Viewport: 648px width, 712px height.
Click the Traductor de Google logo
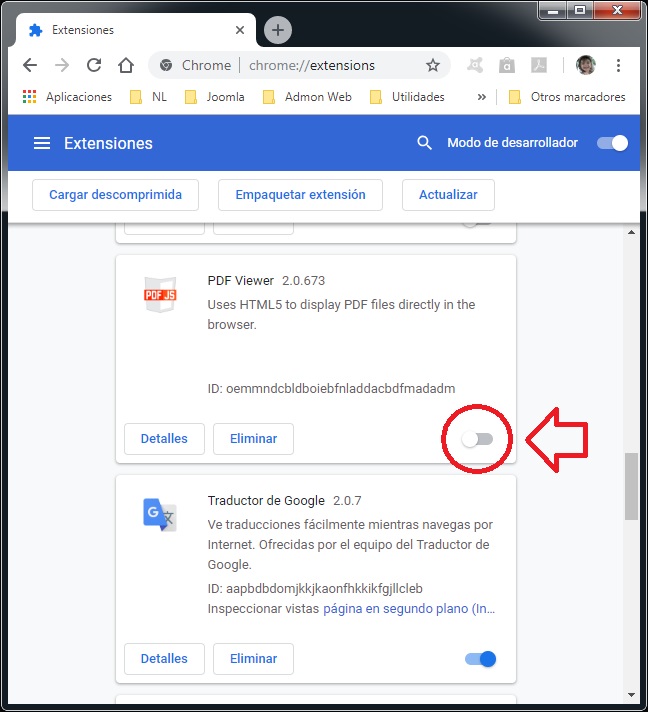tap(160, 514)
